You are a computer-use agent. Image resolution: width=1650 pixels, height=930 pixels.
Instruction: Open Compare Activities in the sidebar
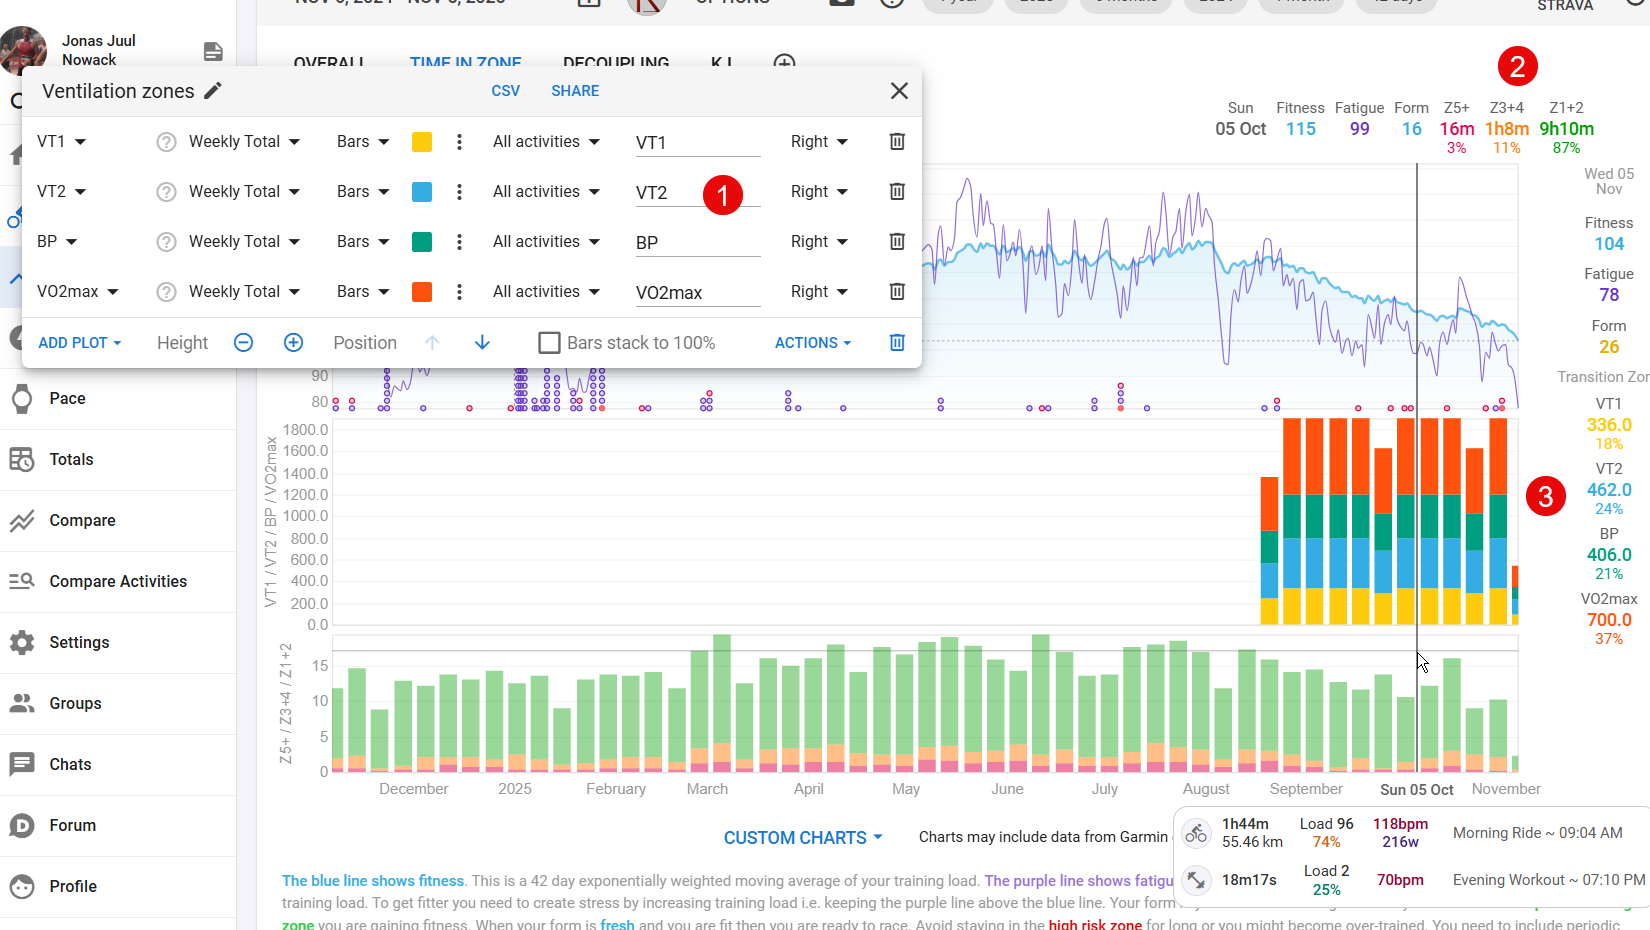118,582
